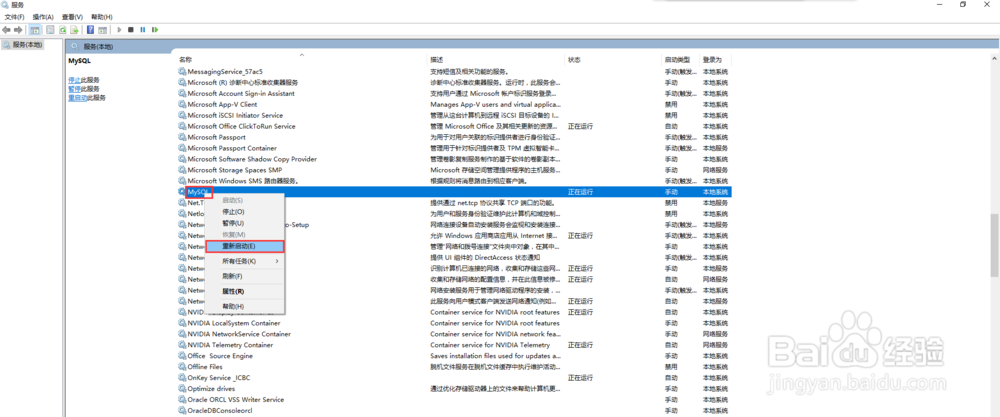Open the 文件(F) menu

[14, 17]
